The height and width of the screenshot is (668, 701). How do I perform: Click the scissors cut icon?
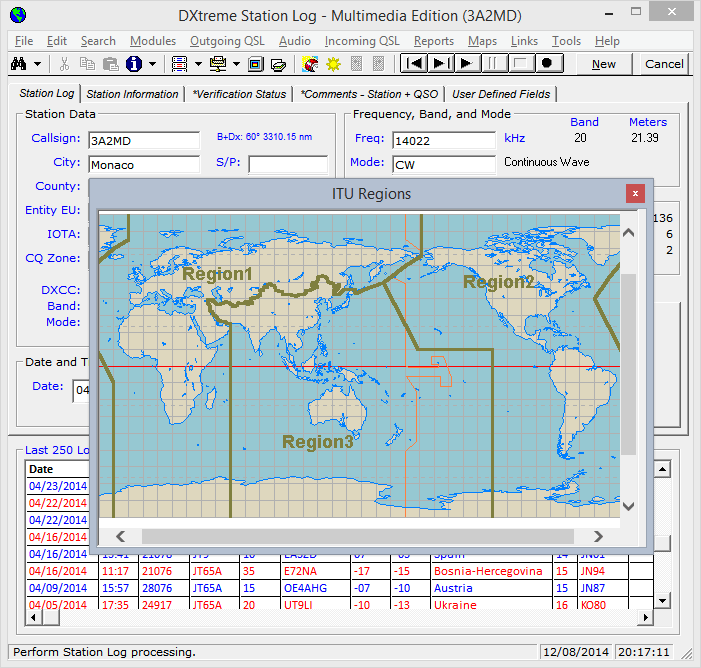click(x=64, y=64)
